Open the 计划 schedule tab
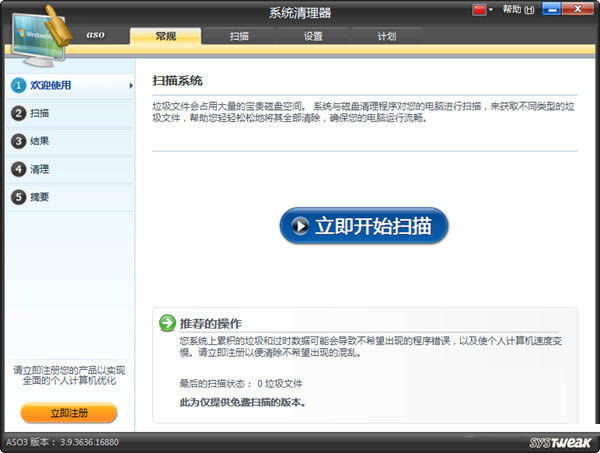600x453 pixels. tap(386, 36)
